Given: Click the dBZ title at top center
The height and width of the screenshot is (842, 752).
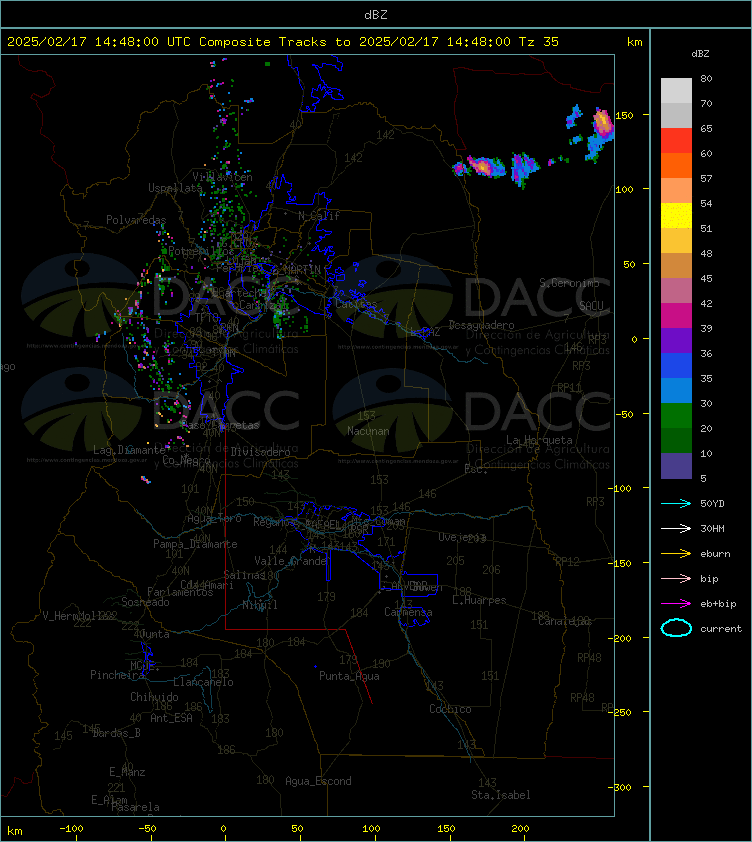Looking at the screenshot, I should point(375,14).
